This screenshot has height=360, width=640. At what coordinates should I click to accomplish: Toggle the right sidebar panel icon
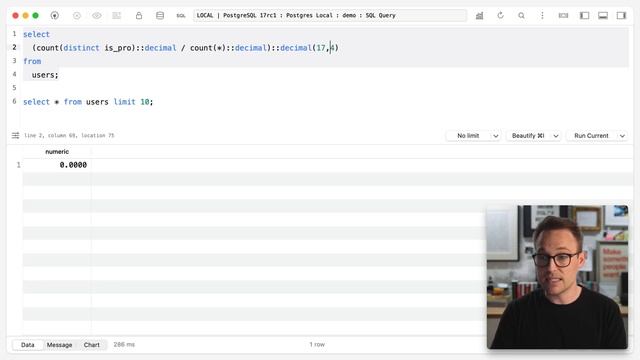(x=621, y=16)
